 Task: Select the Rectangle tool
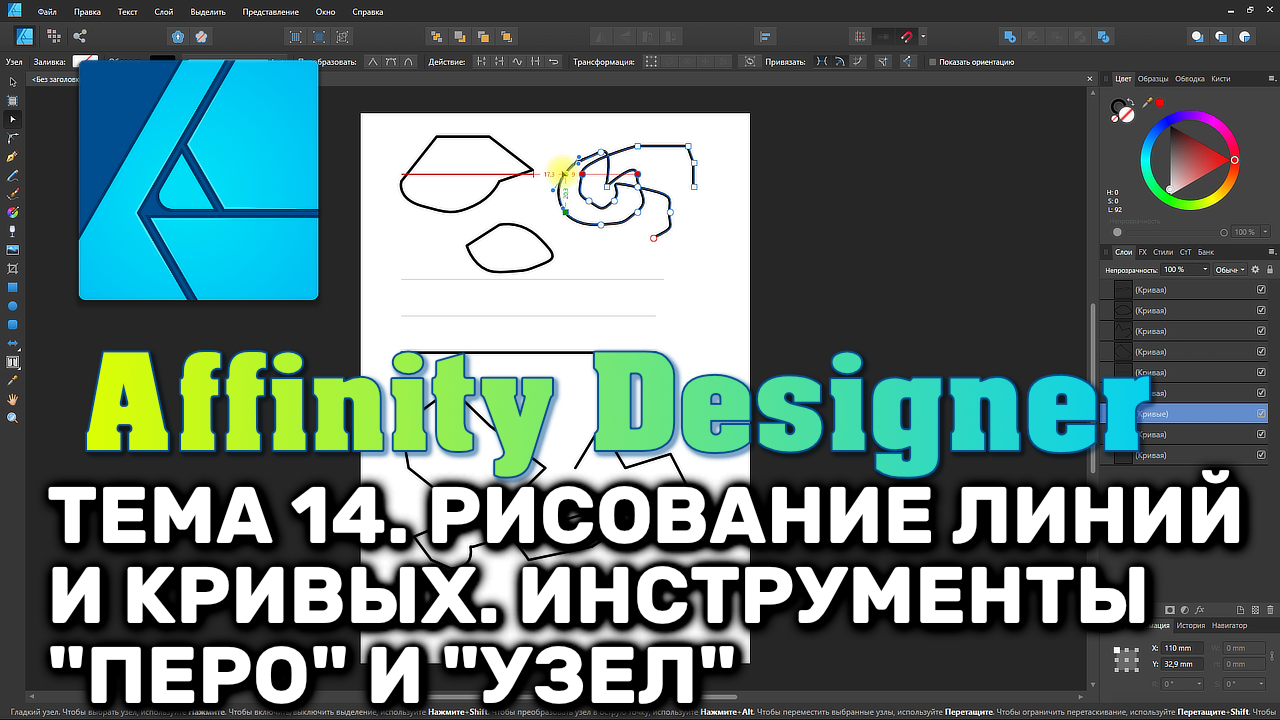coord(13,288)
